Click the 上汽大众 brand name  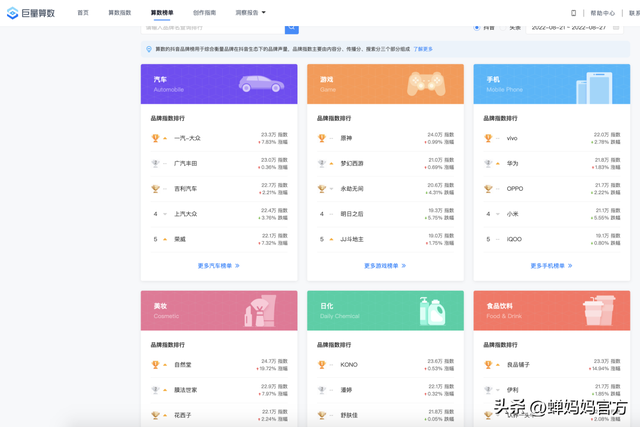point(186,214)
